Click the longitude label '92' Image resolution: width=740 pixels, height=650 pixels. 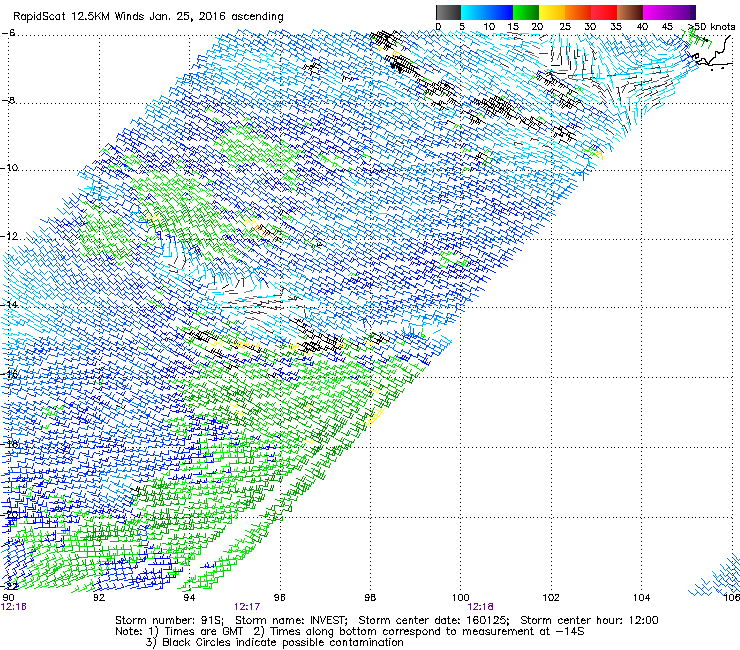coord(99,597)
